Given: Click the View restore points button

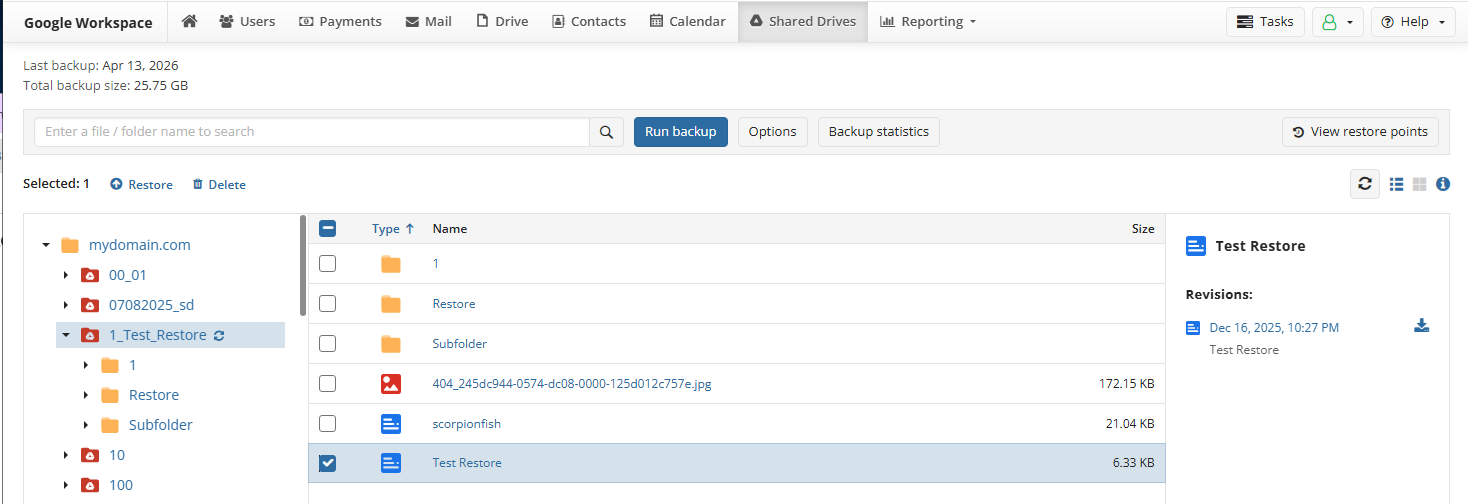Looking at the screenshot, I should (x=1360, y=132).
